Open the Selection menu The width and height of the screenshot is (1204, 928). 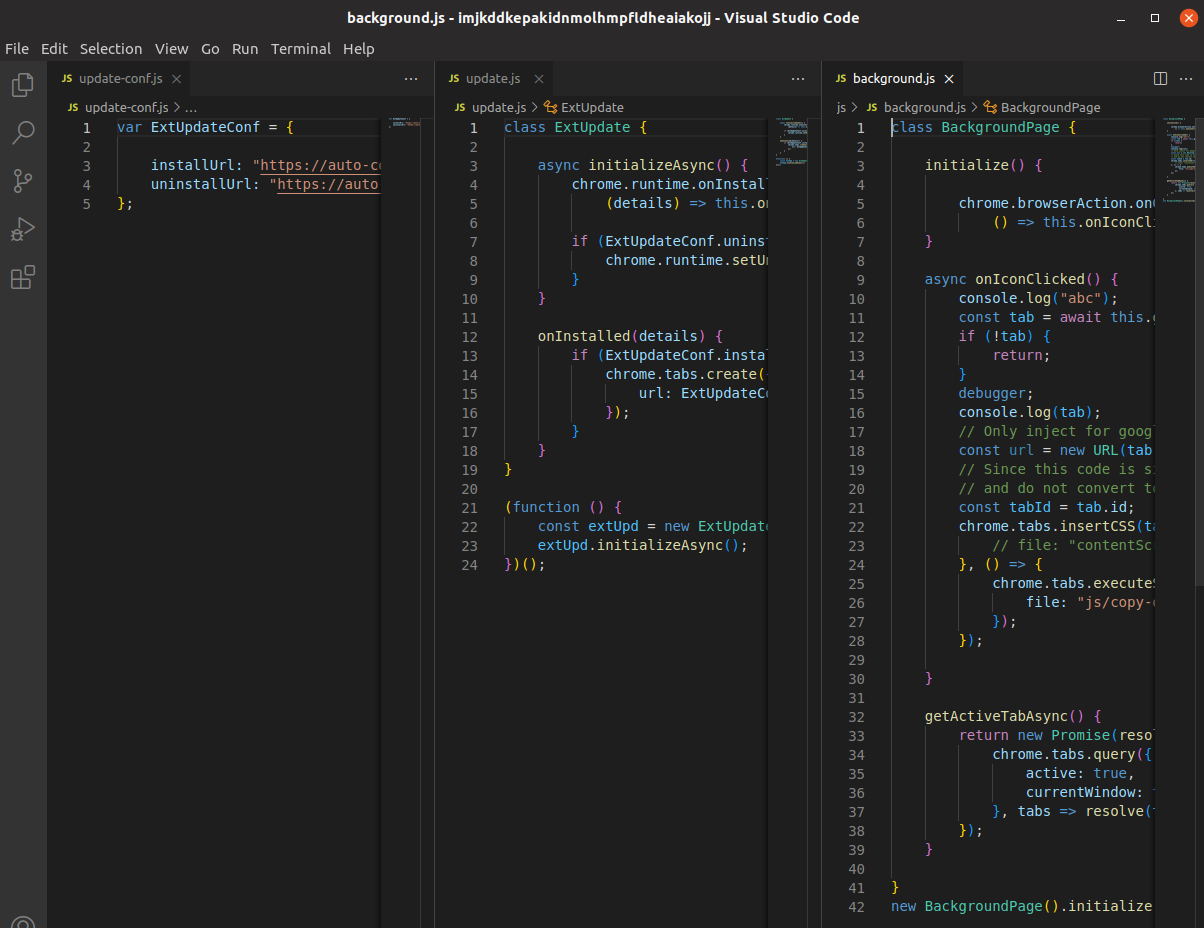[x=111, y=48]
